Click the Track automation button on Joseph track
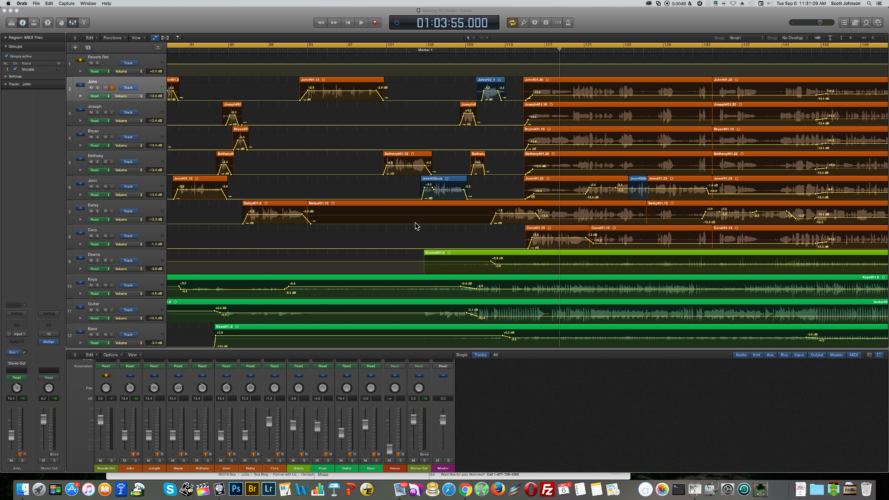Image resolution: width=889 pixels, height=500 pixels. tap(128, 112)
